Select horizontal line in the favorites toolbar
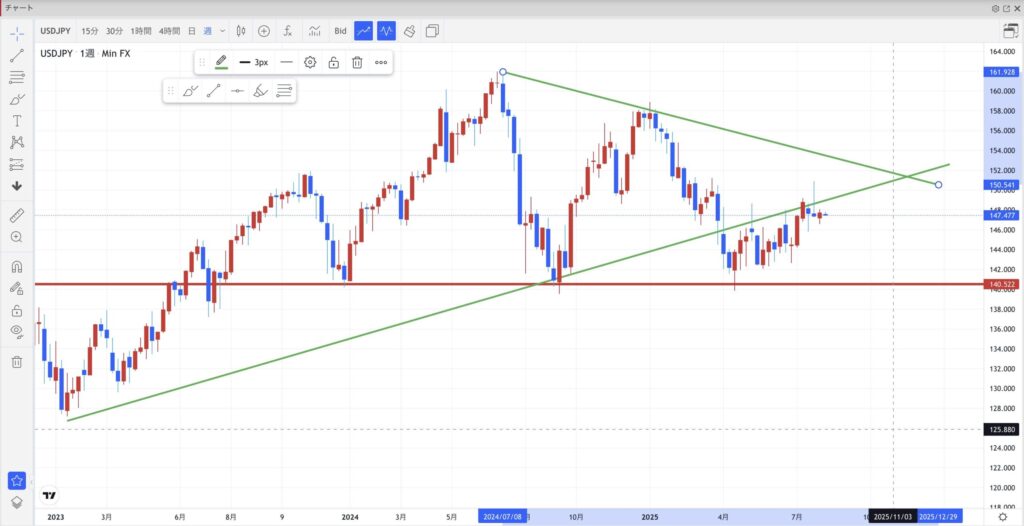Viewport: 1024px width, 526px height. [237, 91]
